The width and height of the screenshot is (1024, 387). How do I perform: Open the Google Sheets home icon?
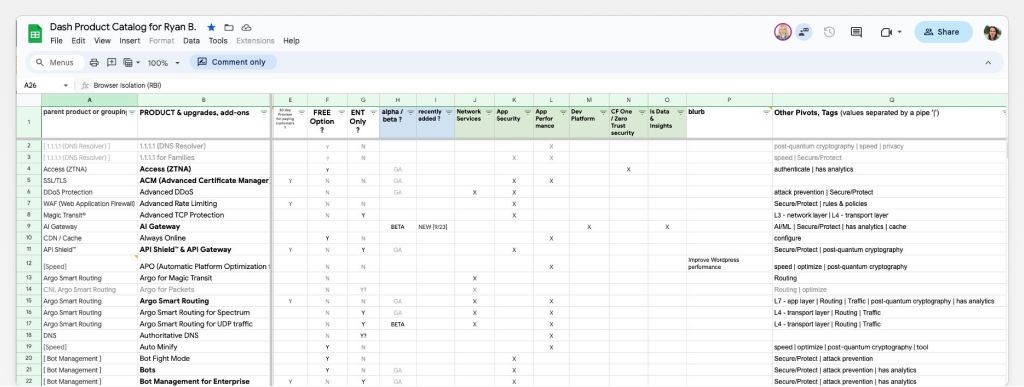click(x=35, y=33)
